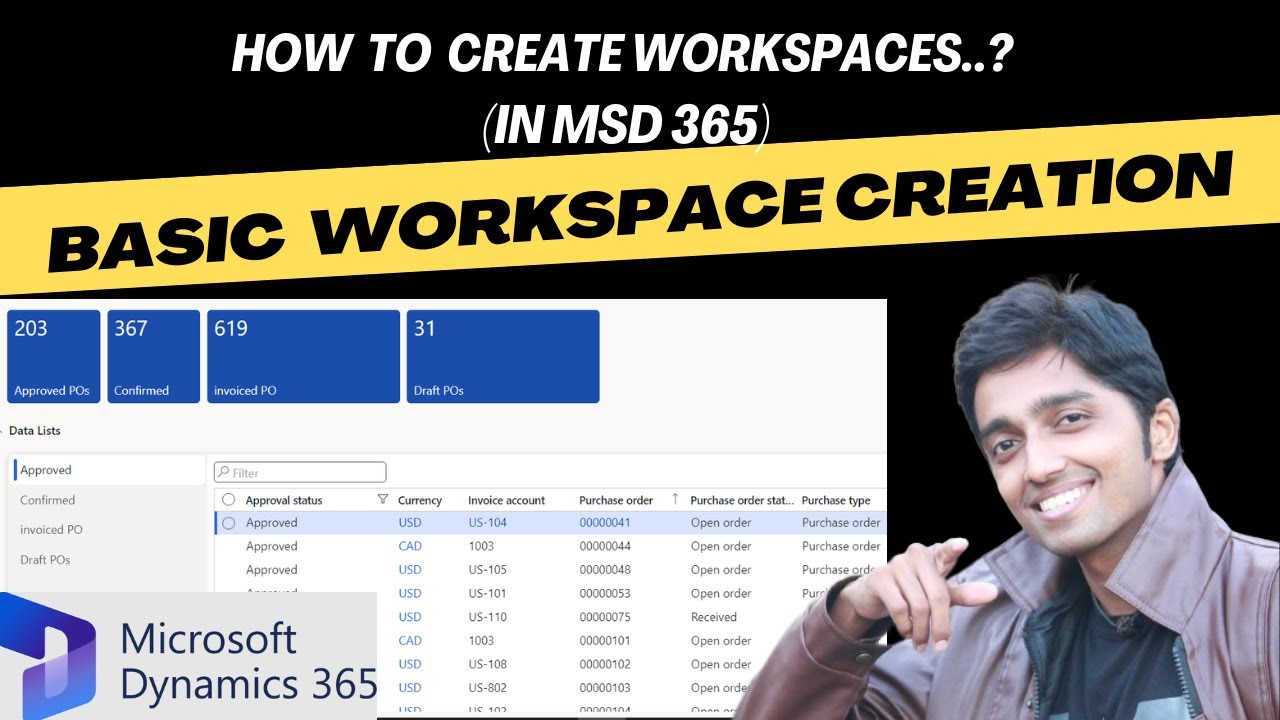Viewport: 1280px width, 720px height.
Task: Open the 619 invoiced PO tile
Action: 303,356
